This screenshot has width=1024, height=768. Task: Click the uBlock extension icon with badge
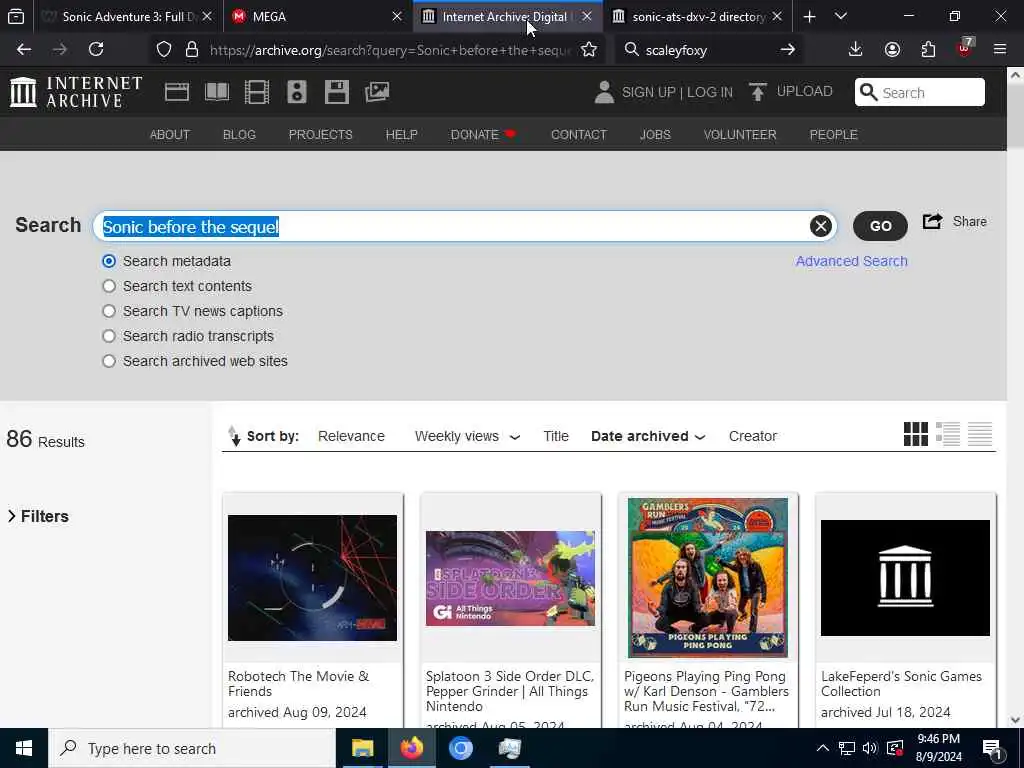pyautogui.click(x=965, y=48)
